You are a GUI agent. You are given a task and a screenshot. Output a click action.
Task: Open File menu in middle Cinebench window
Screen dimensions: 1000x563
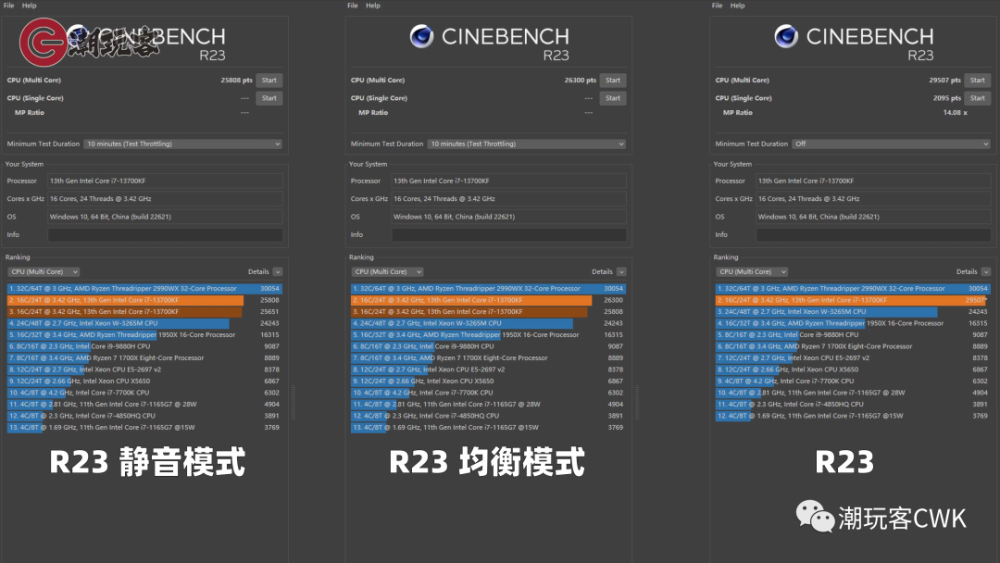point(353,5)
